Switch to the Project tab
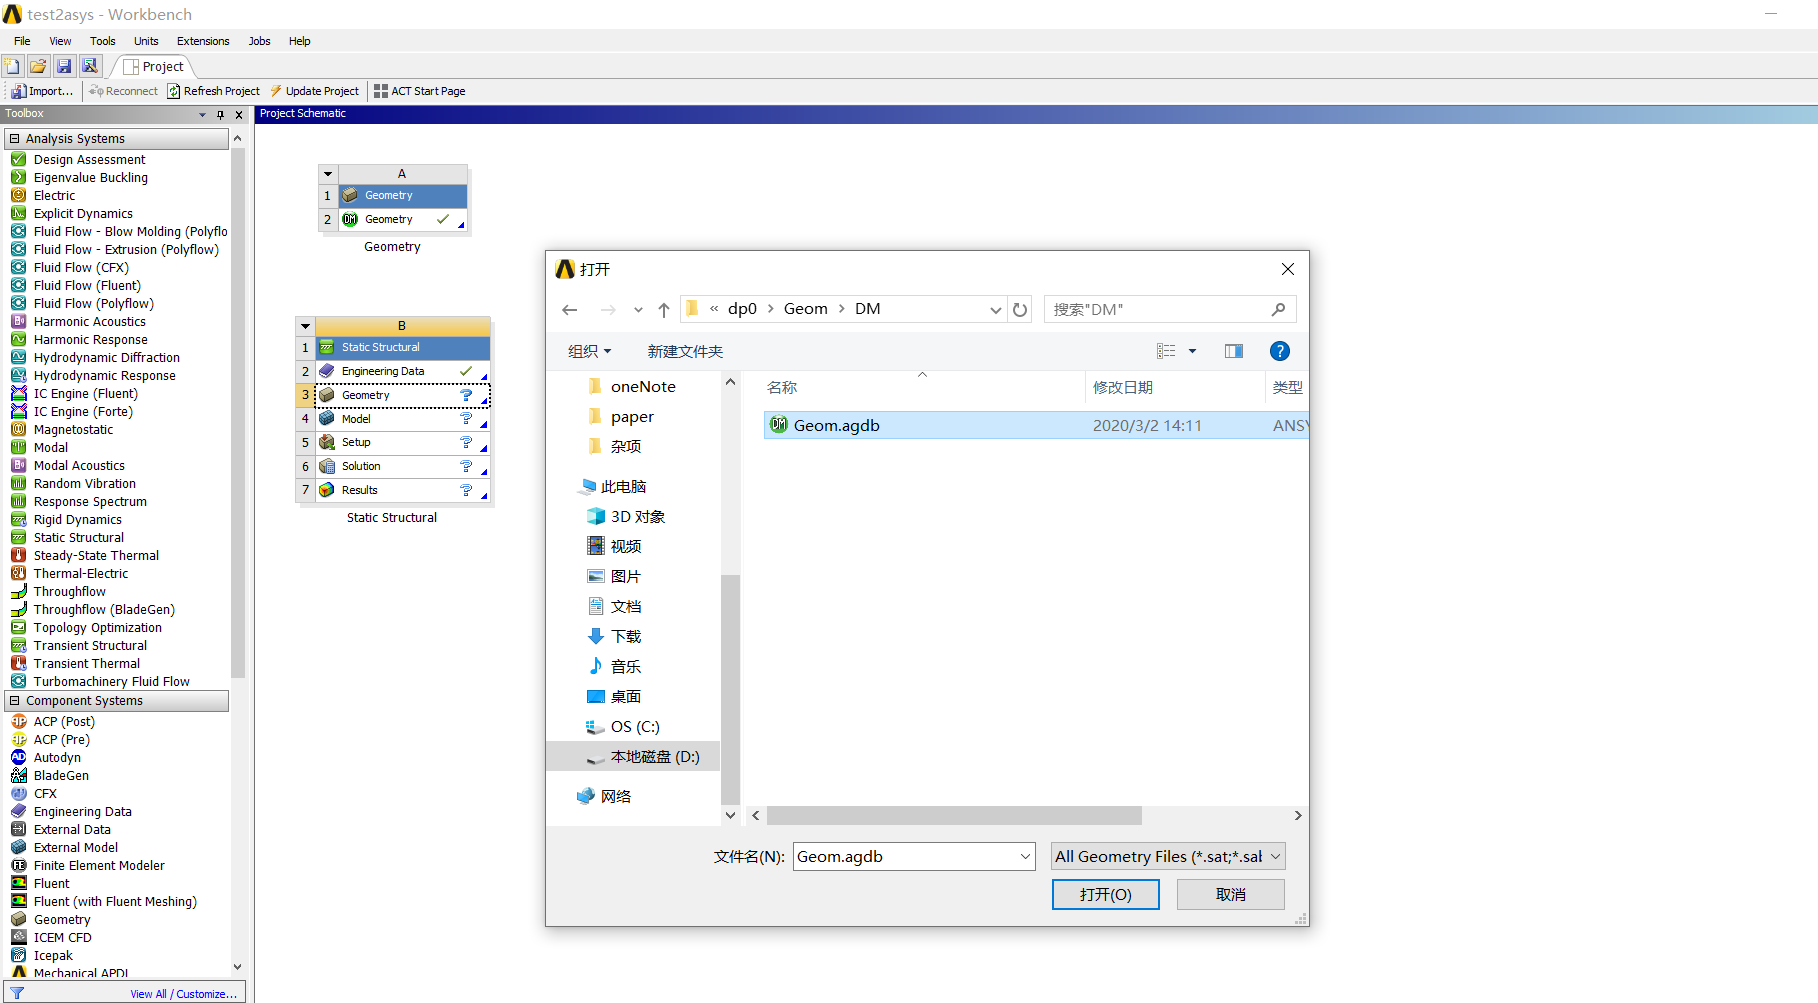 click(x=154, y=67)
